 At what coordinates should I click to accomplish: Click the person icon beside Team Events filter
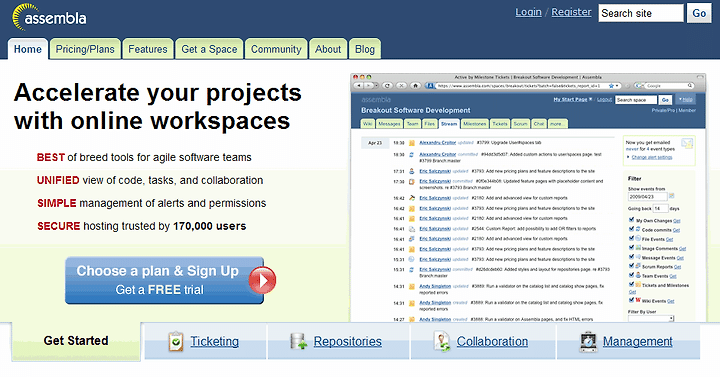click(638, 275)
